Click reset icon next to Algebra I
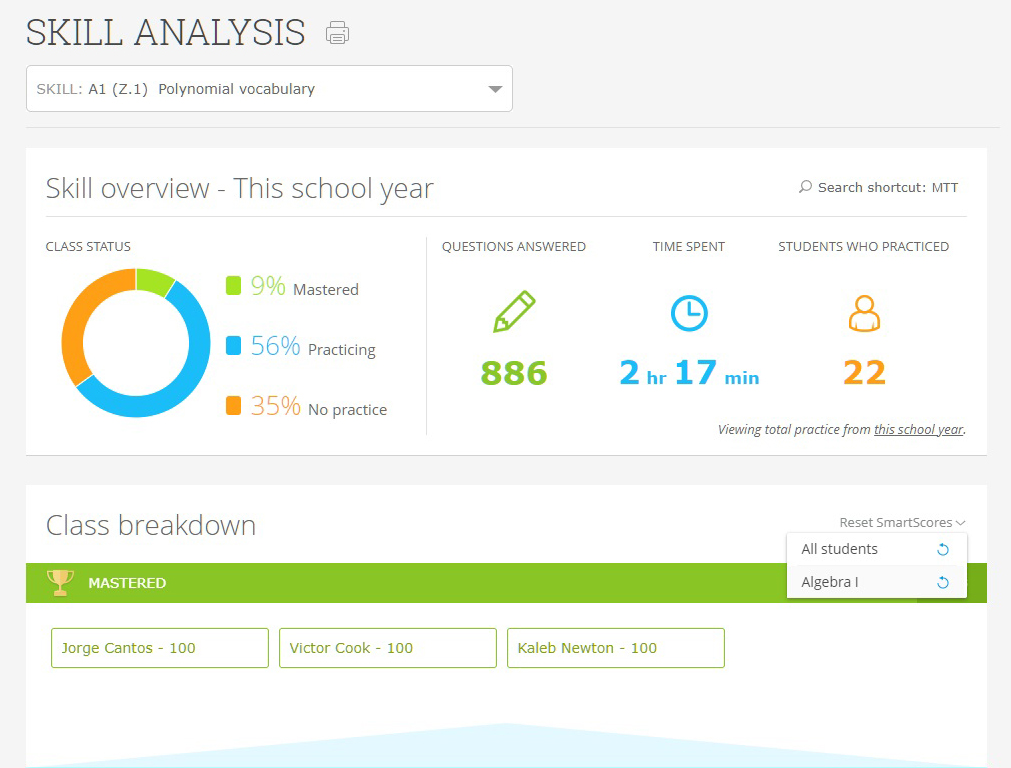The width and height of the screenshot is (1011, 768). pyautogui.click(x=942, y=583)
